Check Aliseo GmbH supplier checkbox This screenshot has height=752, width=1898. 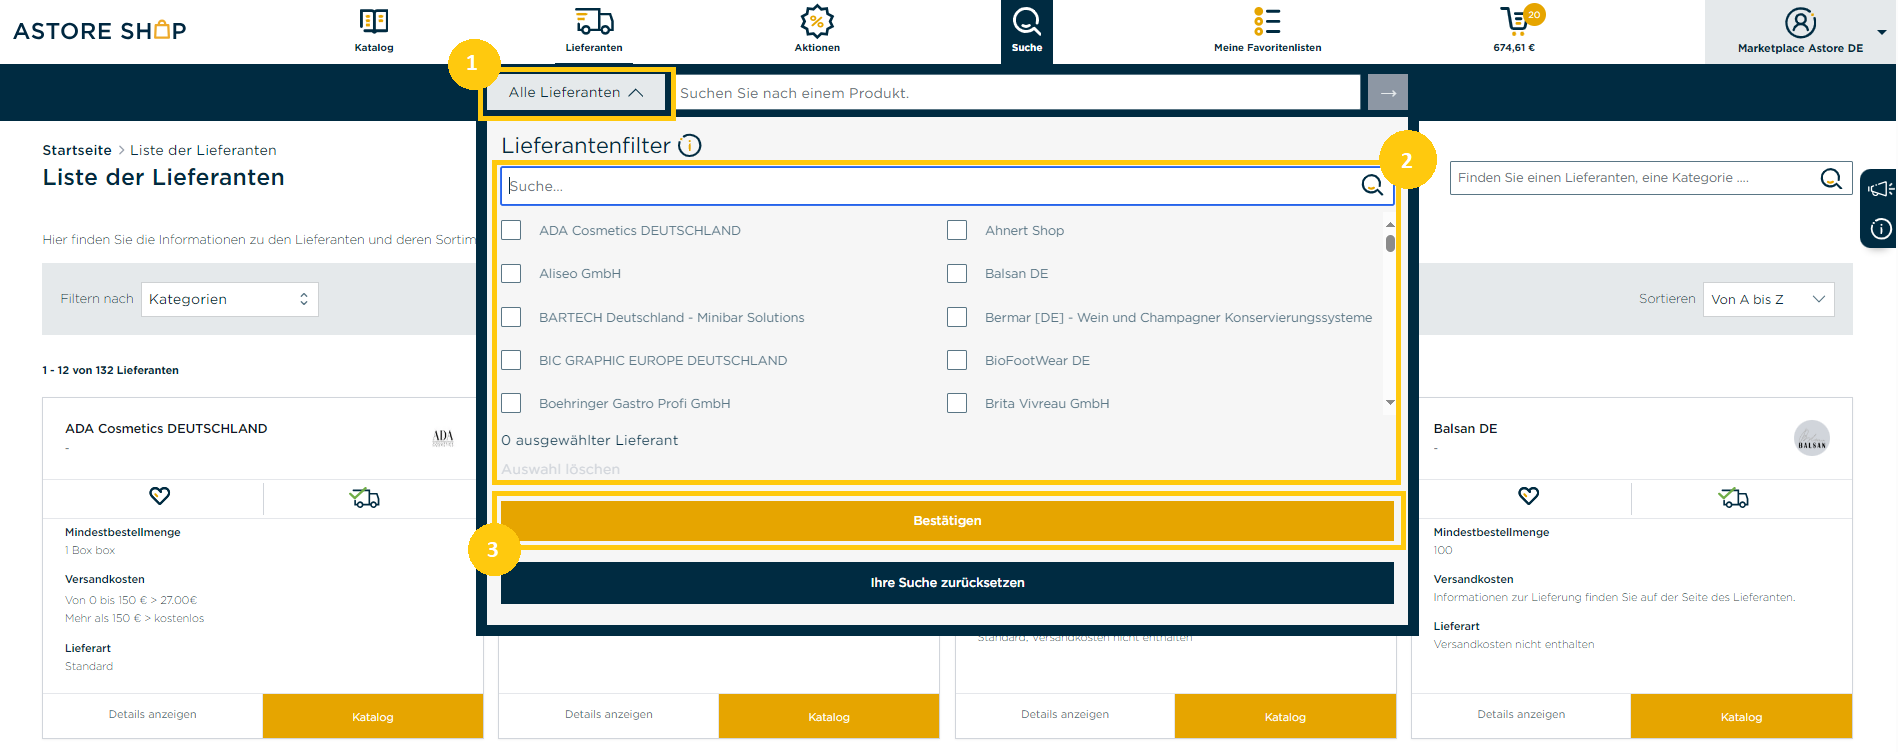click(511, 273)
